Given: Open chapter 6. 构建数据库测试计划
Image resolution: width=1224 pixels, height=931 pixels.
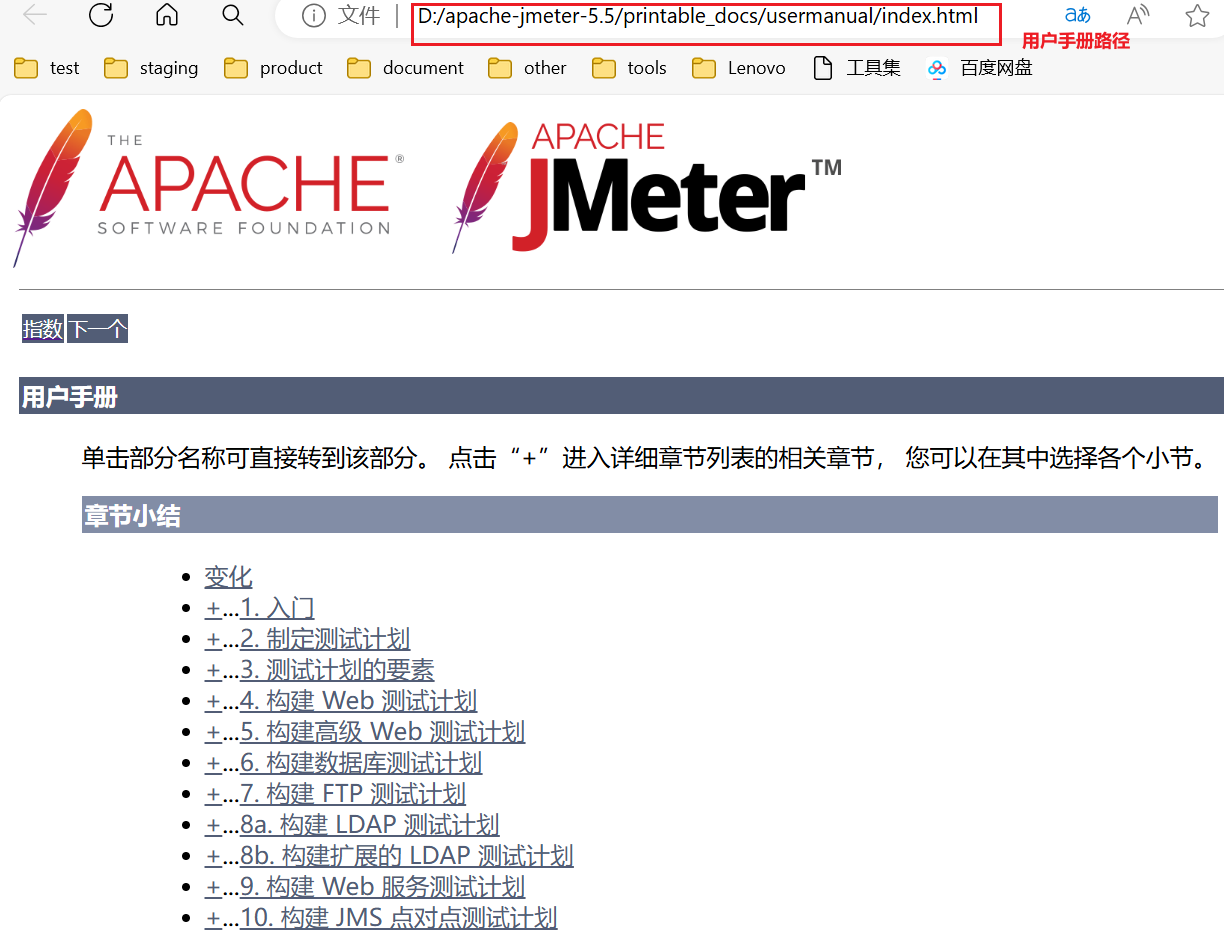Looking at the screenshot, I should 361,763.
